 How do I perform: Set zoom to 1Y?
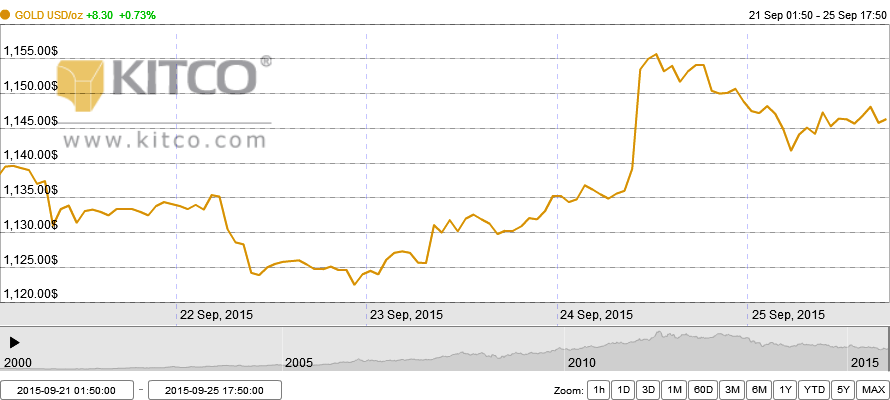point(785,390)
